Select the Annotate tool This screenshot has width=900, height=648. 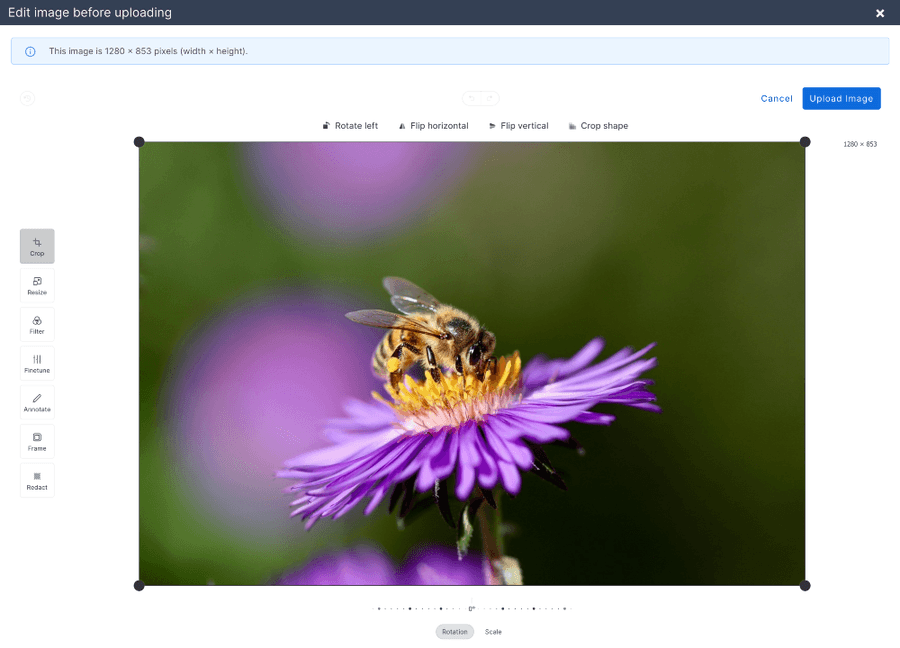(37, 400)
